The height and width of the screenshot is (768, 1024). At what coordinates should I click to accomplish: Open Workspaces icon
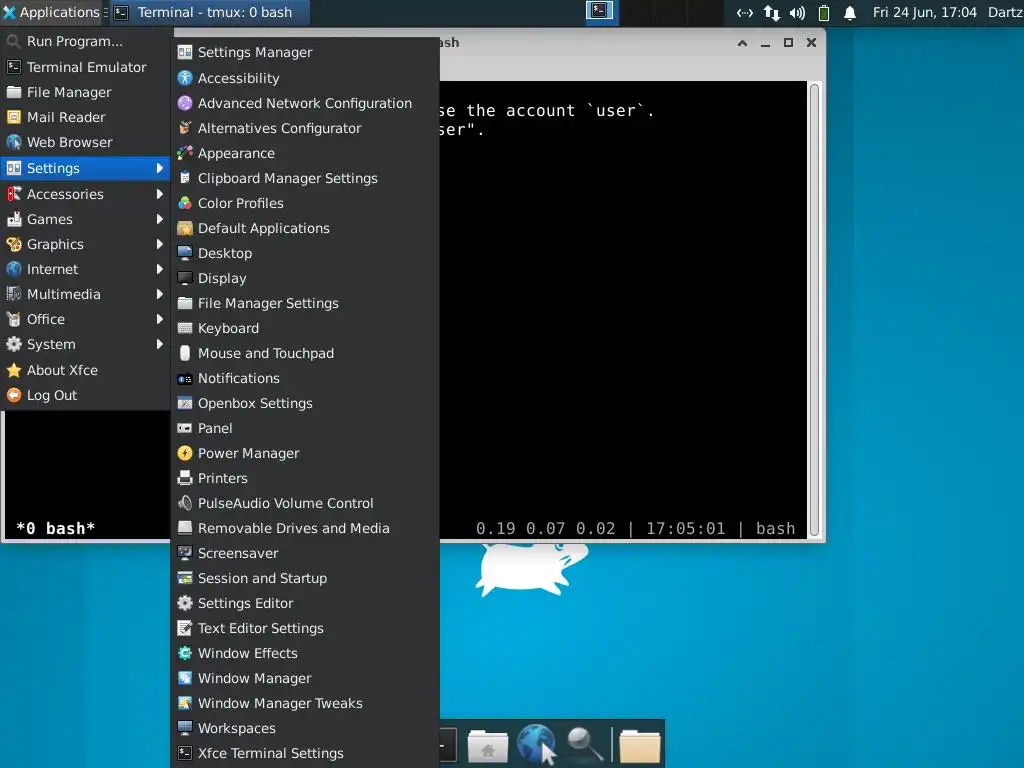click(x=185, y=728)
